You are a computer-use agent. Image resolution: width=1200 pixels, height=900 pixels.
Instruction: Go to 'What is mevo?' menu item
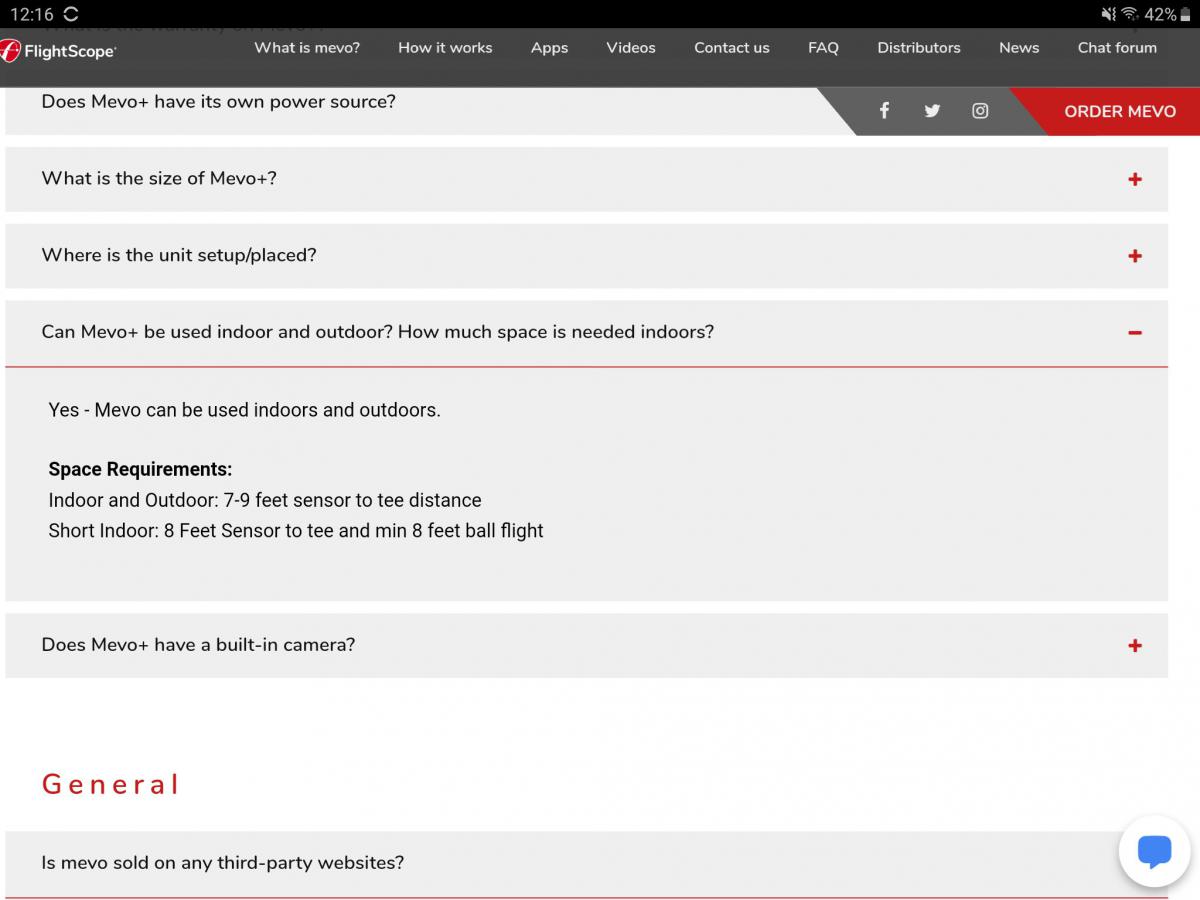(x=307, y=47)
